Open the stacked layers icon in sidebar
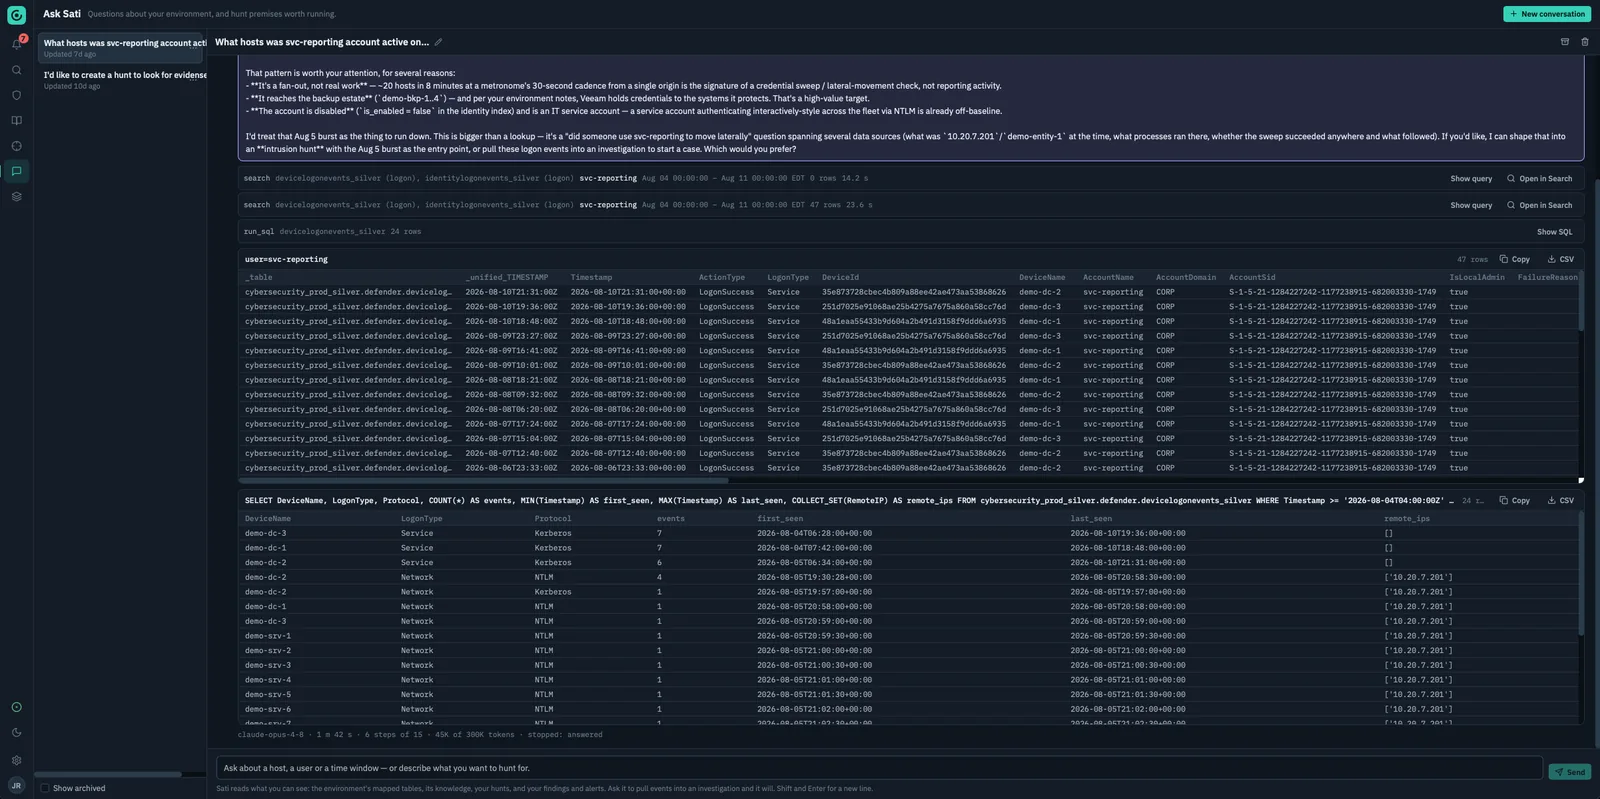Viewport: 1600px width, 799px height. click(x=16, y=197)
